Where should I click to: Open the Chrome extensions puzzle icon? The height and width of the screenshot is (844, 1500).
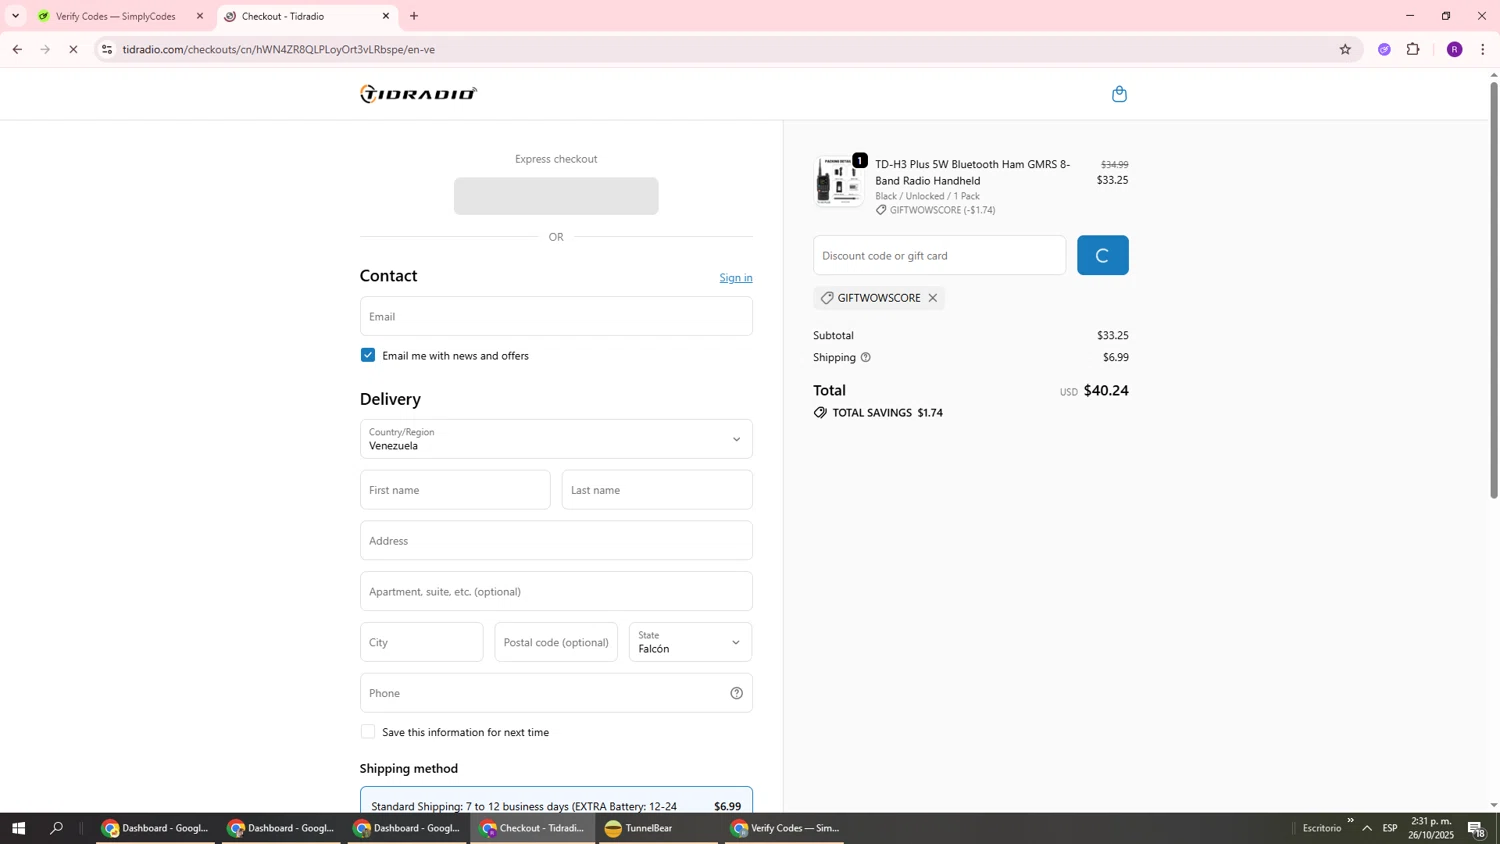(x=1413, y=49)
